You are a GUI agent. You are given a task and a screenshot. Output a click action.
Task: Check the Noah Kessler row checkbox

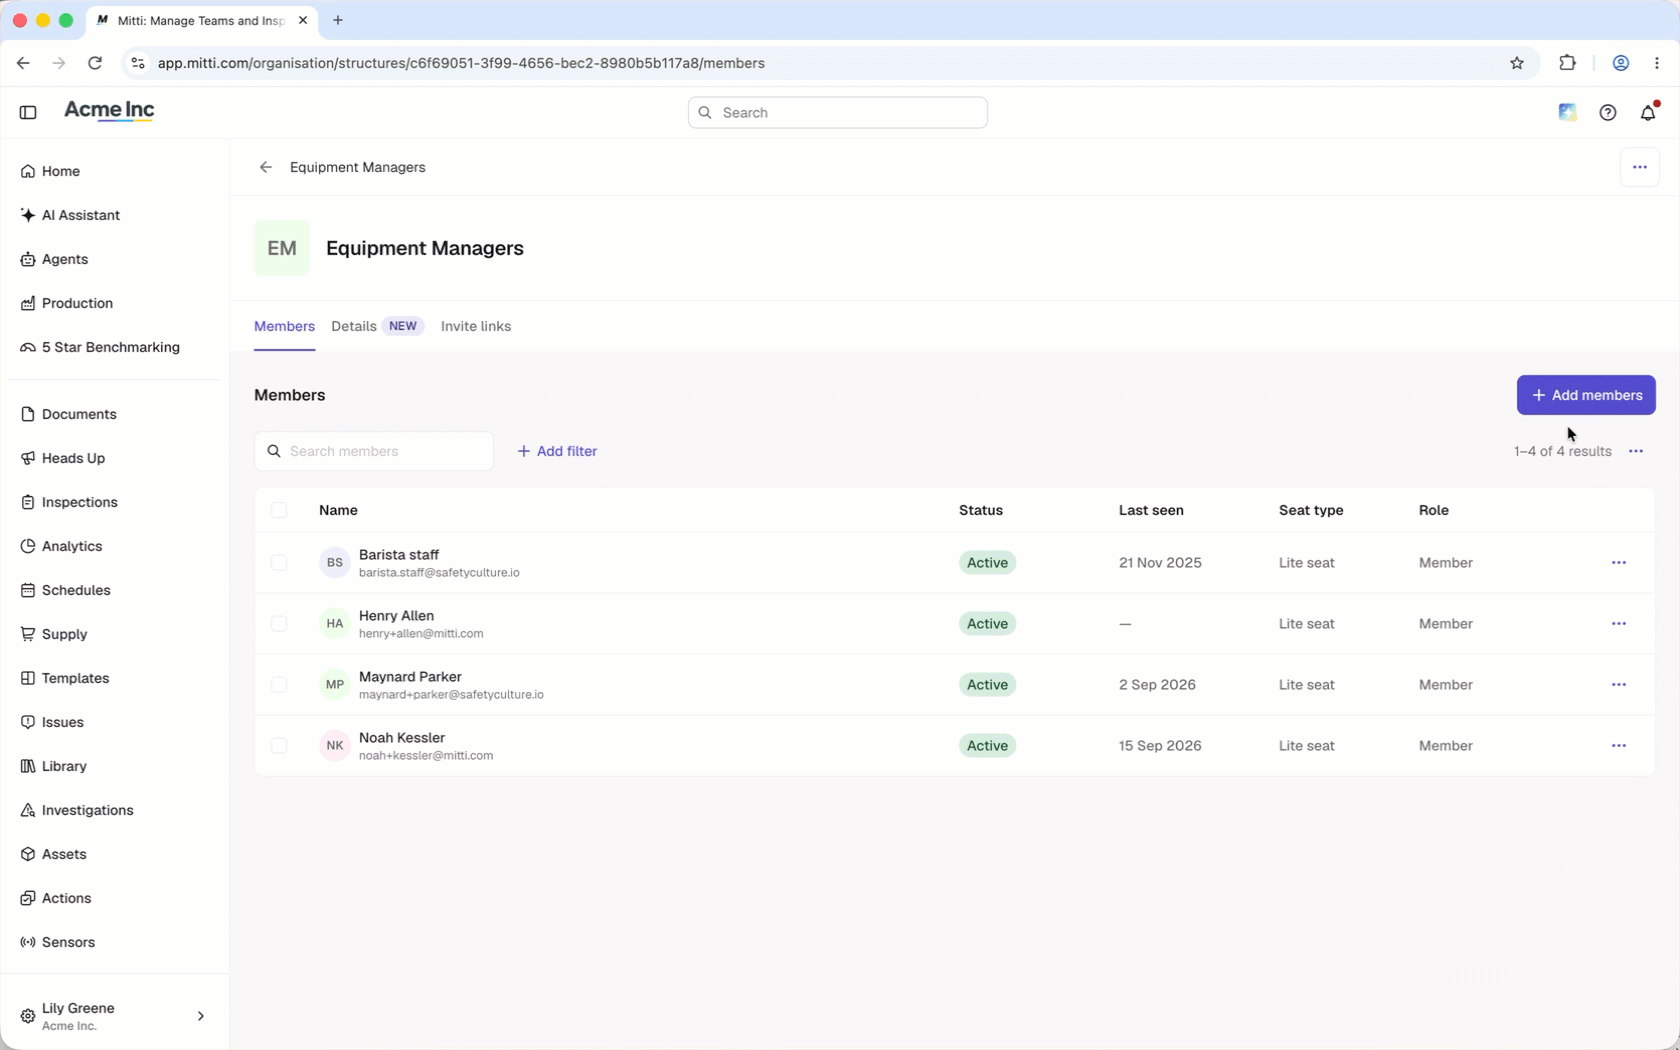point(279,746)
